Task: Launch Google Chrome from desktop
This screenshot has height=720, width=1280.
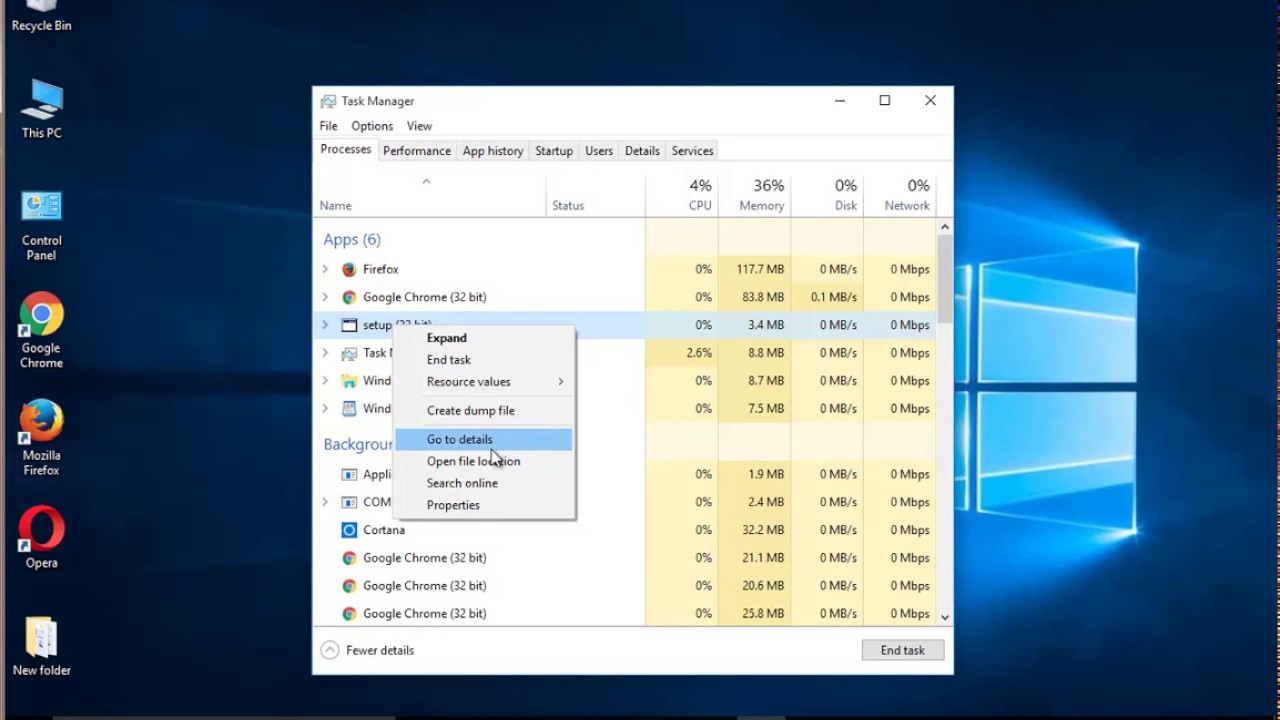Action: click(x=41, y=331)
